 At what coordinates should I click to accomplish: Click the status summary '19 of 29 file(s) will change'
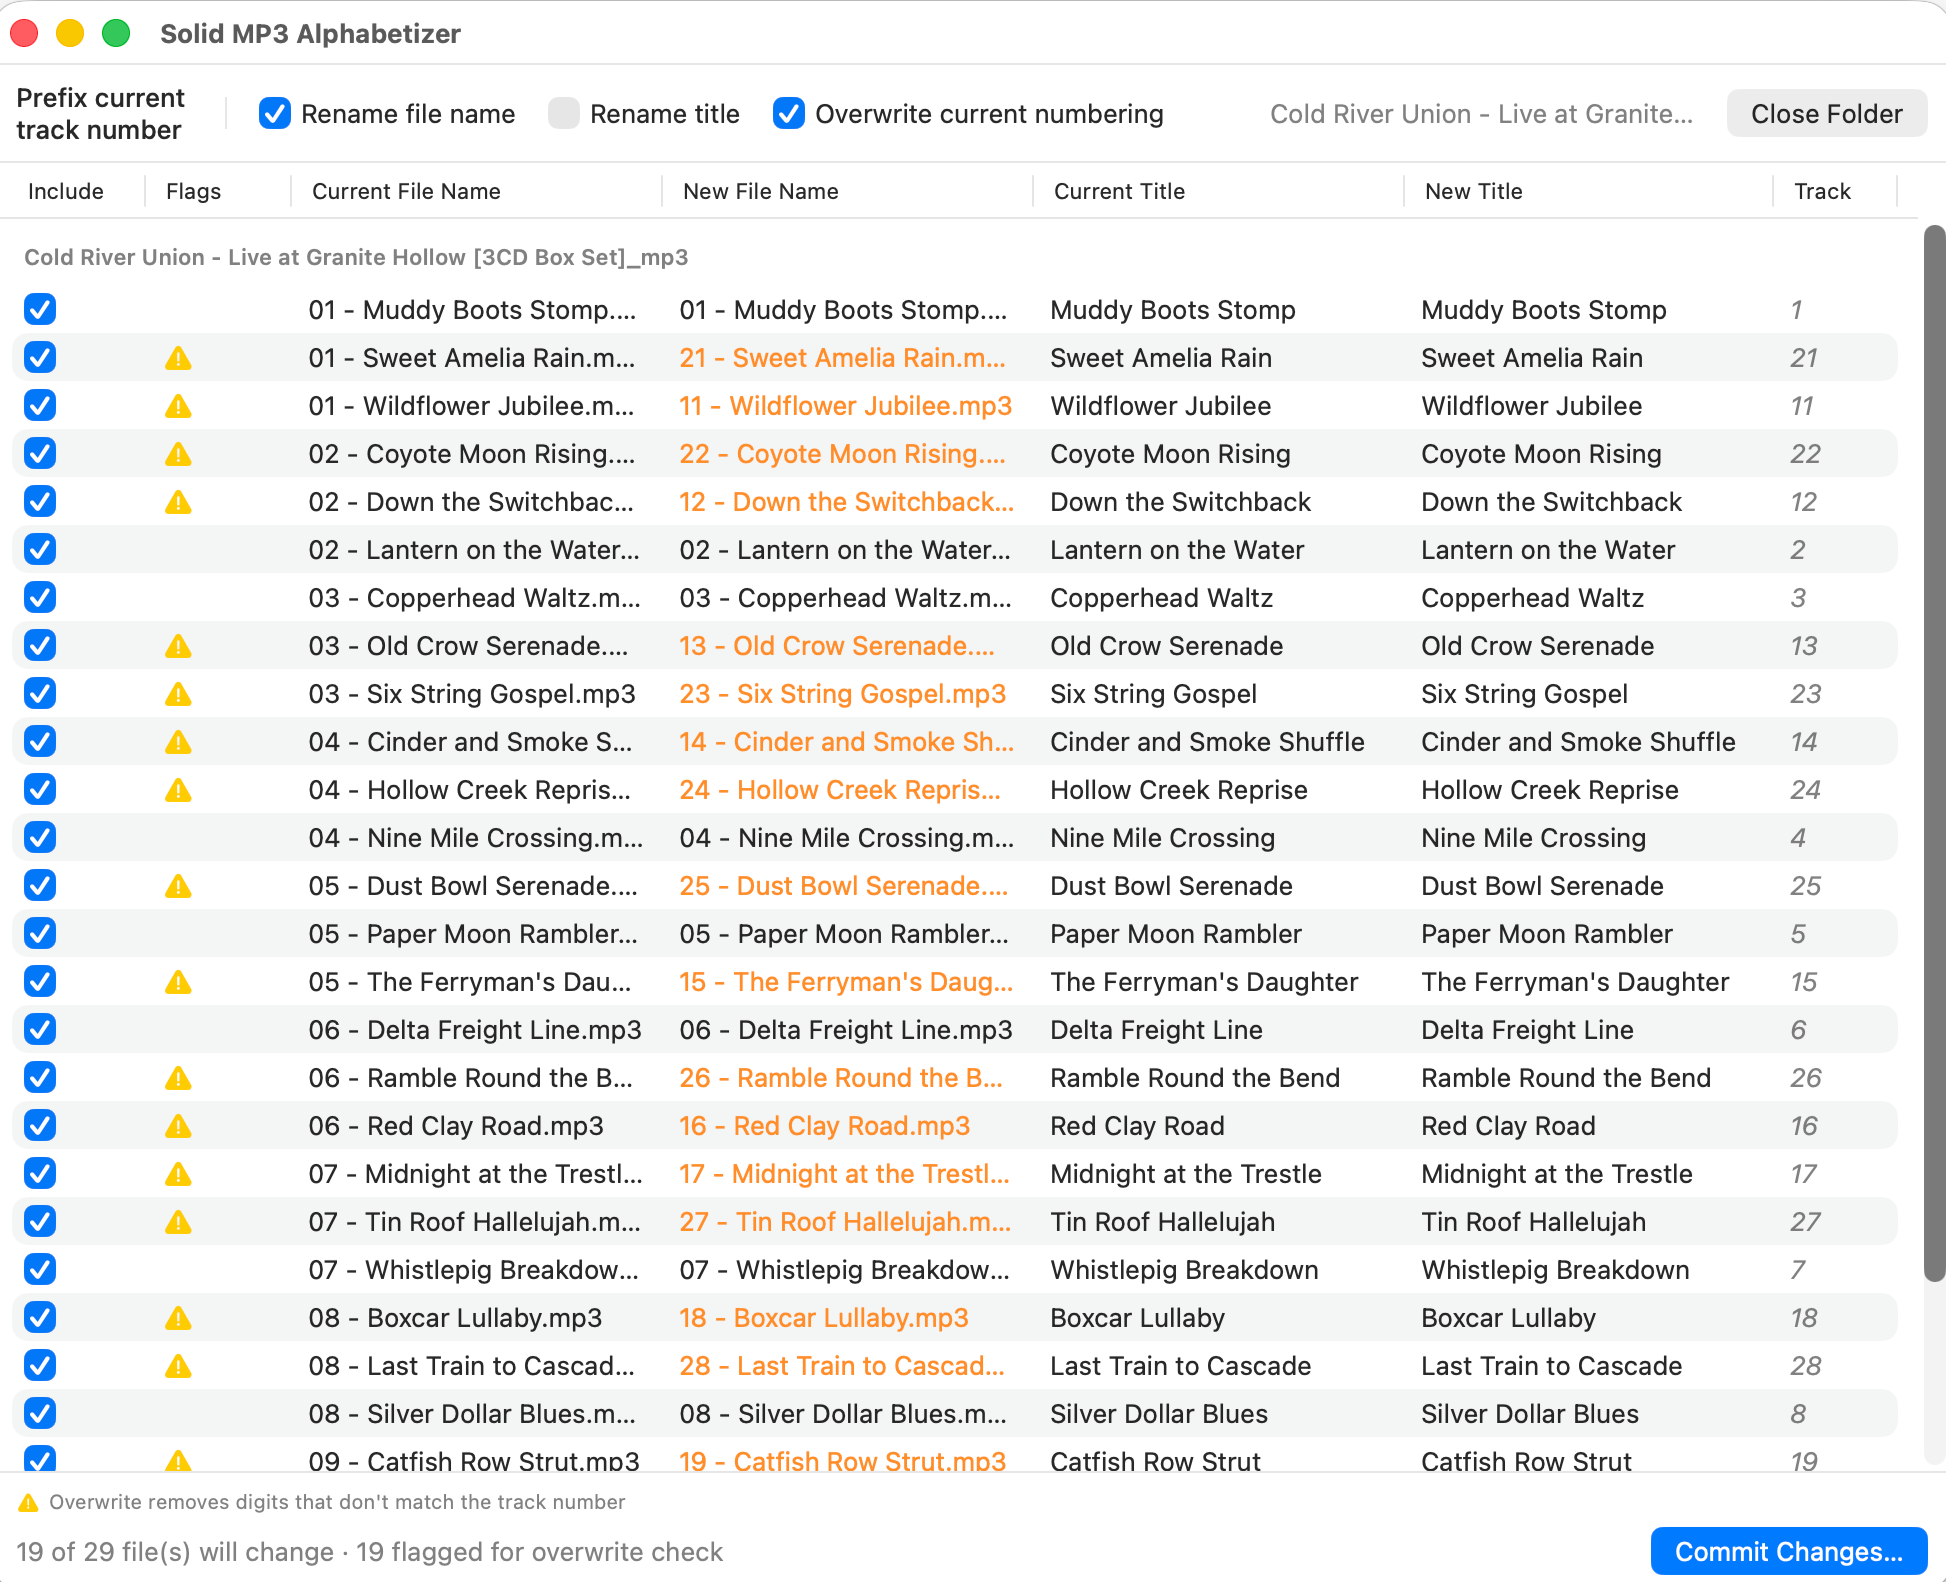coord(175,1552)
